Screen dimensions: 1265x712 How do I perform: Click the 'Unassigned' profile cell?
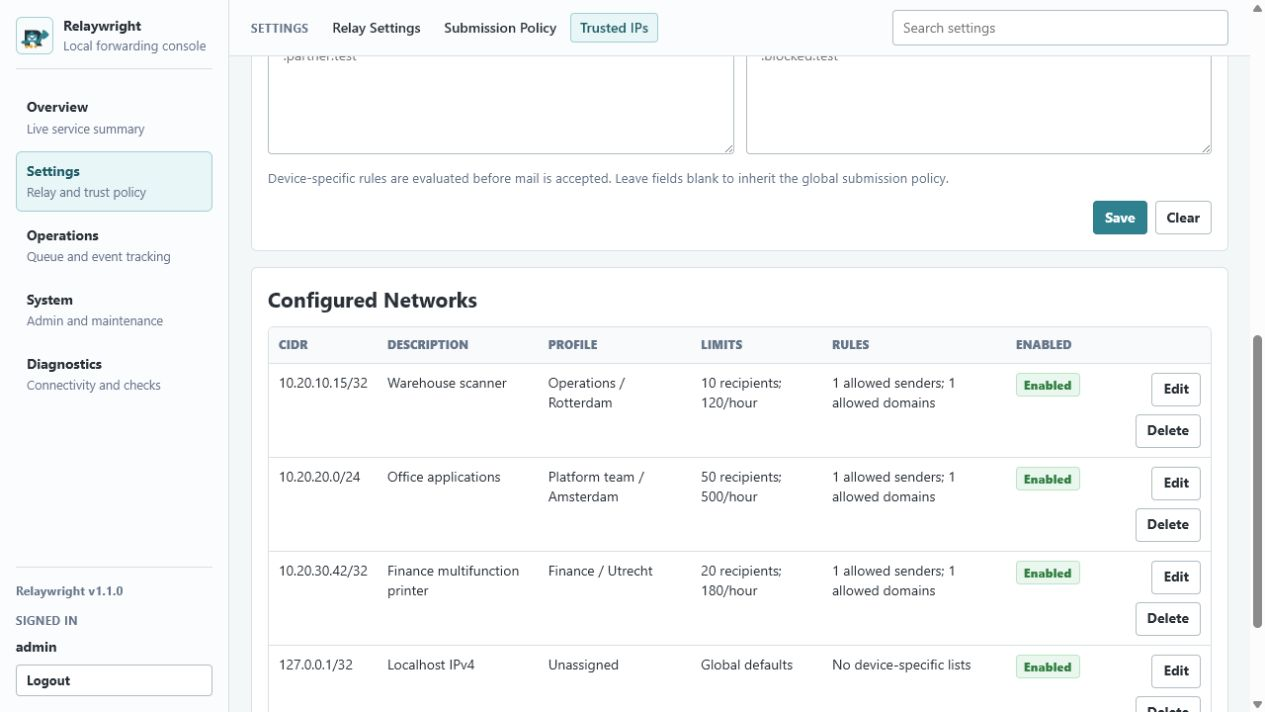click(x=583, y=665)
